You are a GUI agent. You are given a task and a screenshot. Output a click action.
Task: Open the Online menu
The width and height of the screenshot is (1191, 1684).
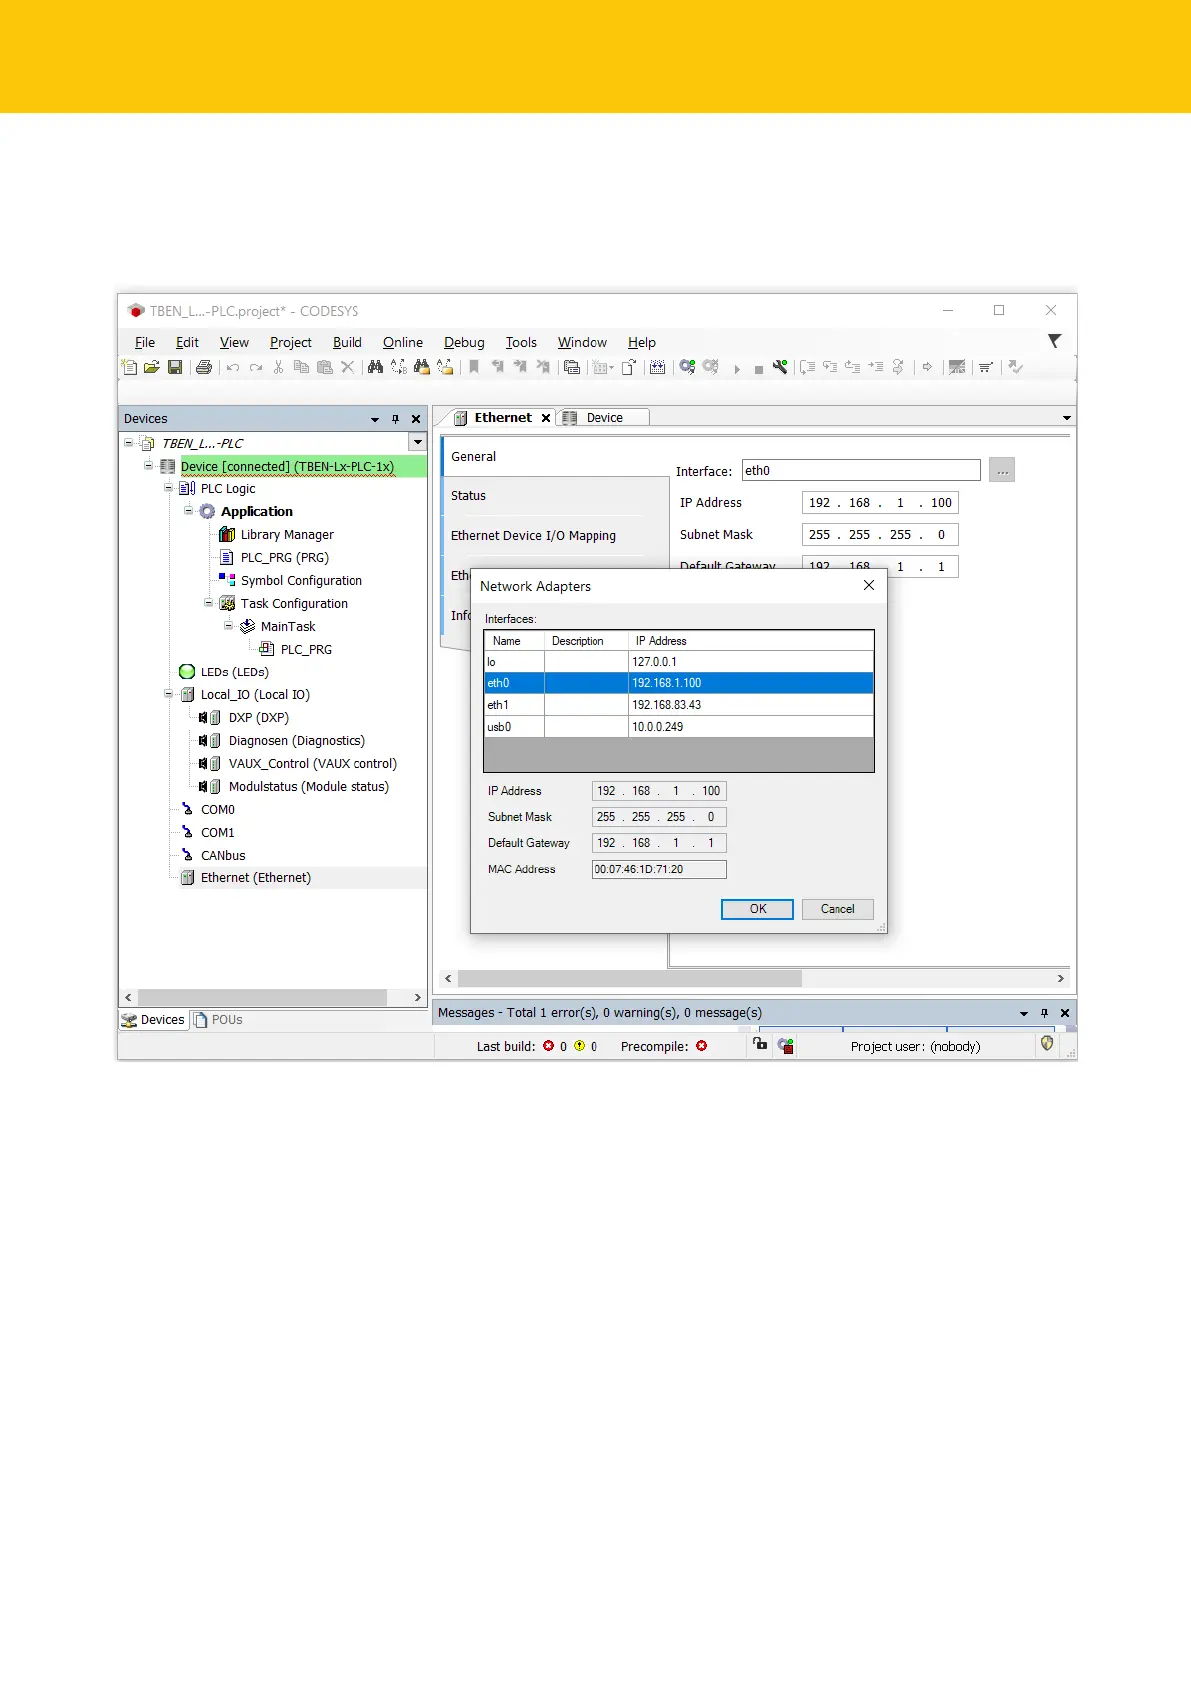(x=403, y=342)
